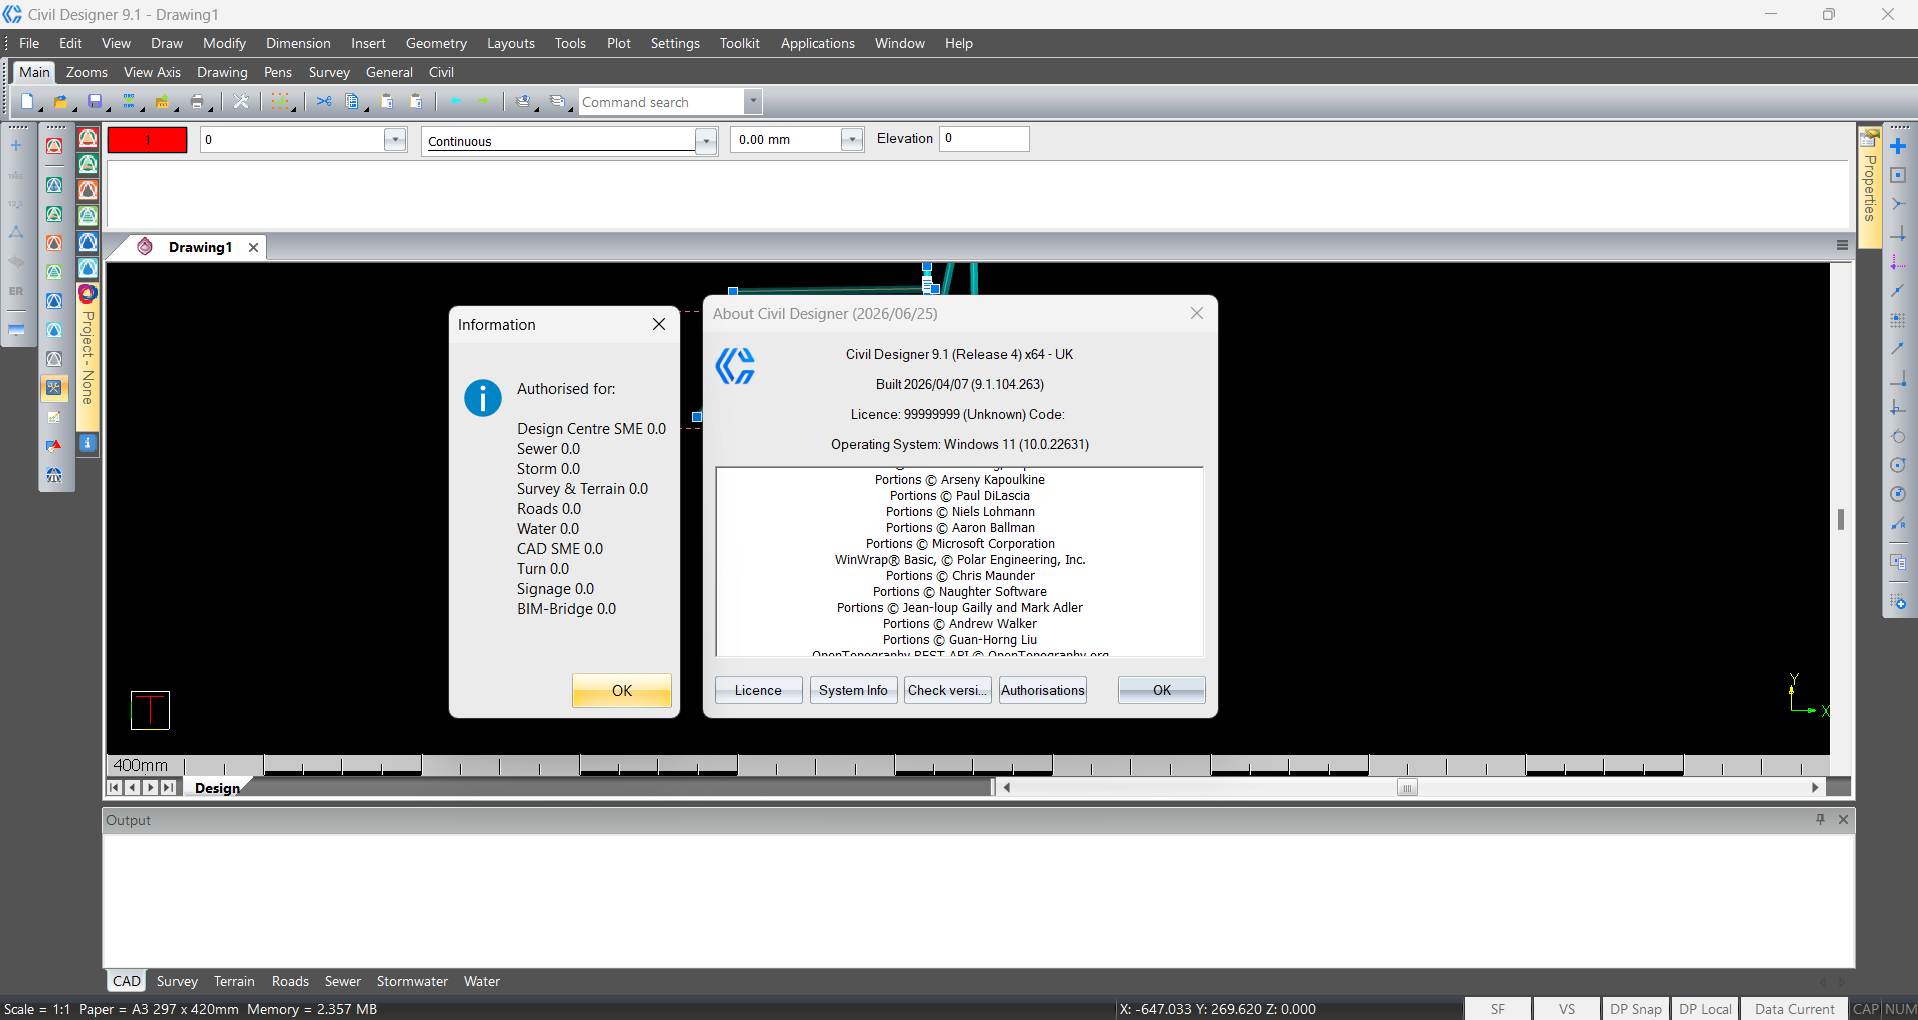Toggle DP Local in status bar

[x=1705, y=1009]
